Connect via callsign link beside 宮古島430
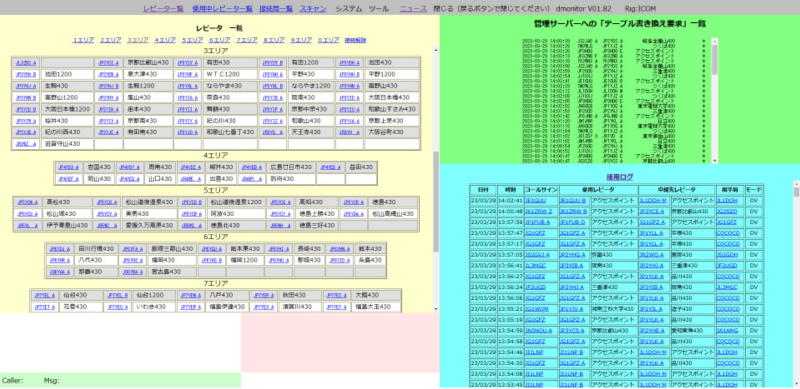The width and height of the screenshot is (800, 389). 133,272
